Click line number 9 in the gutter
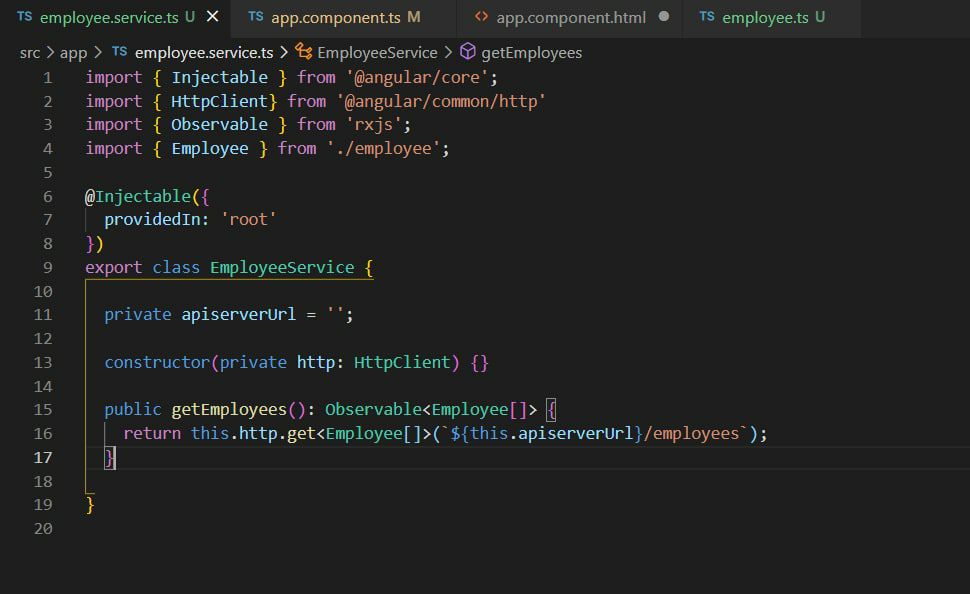This screenshot has height=594, width=970. pyautogui.click(x=48, y=268)
